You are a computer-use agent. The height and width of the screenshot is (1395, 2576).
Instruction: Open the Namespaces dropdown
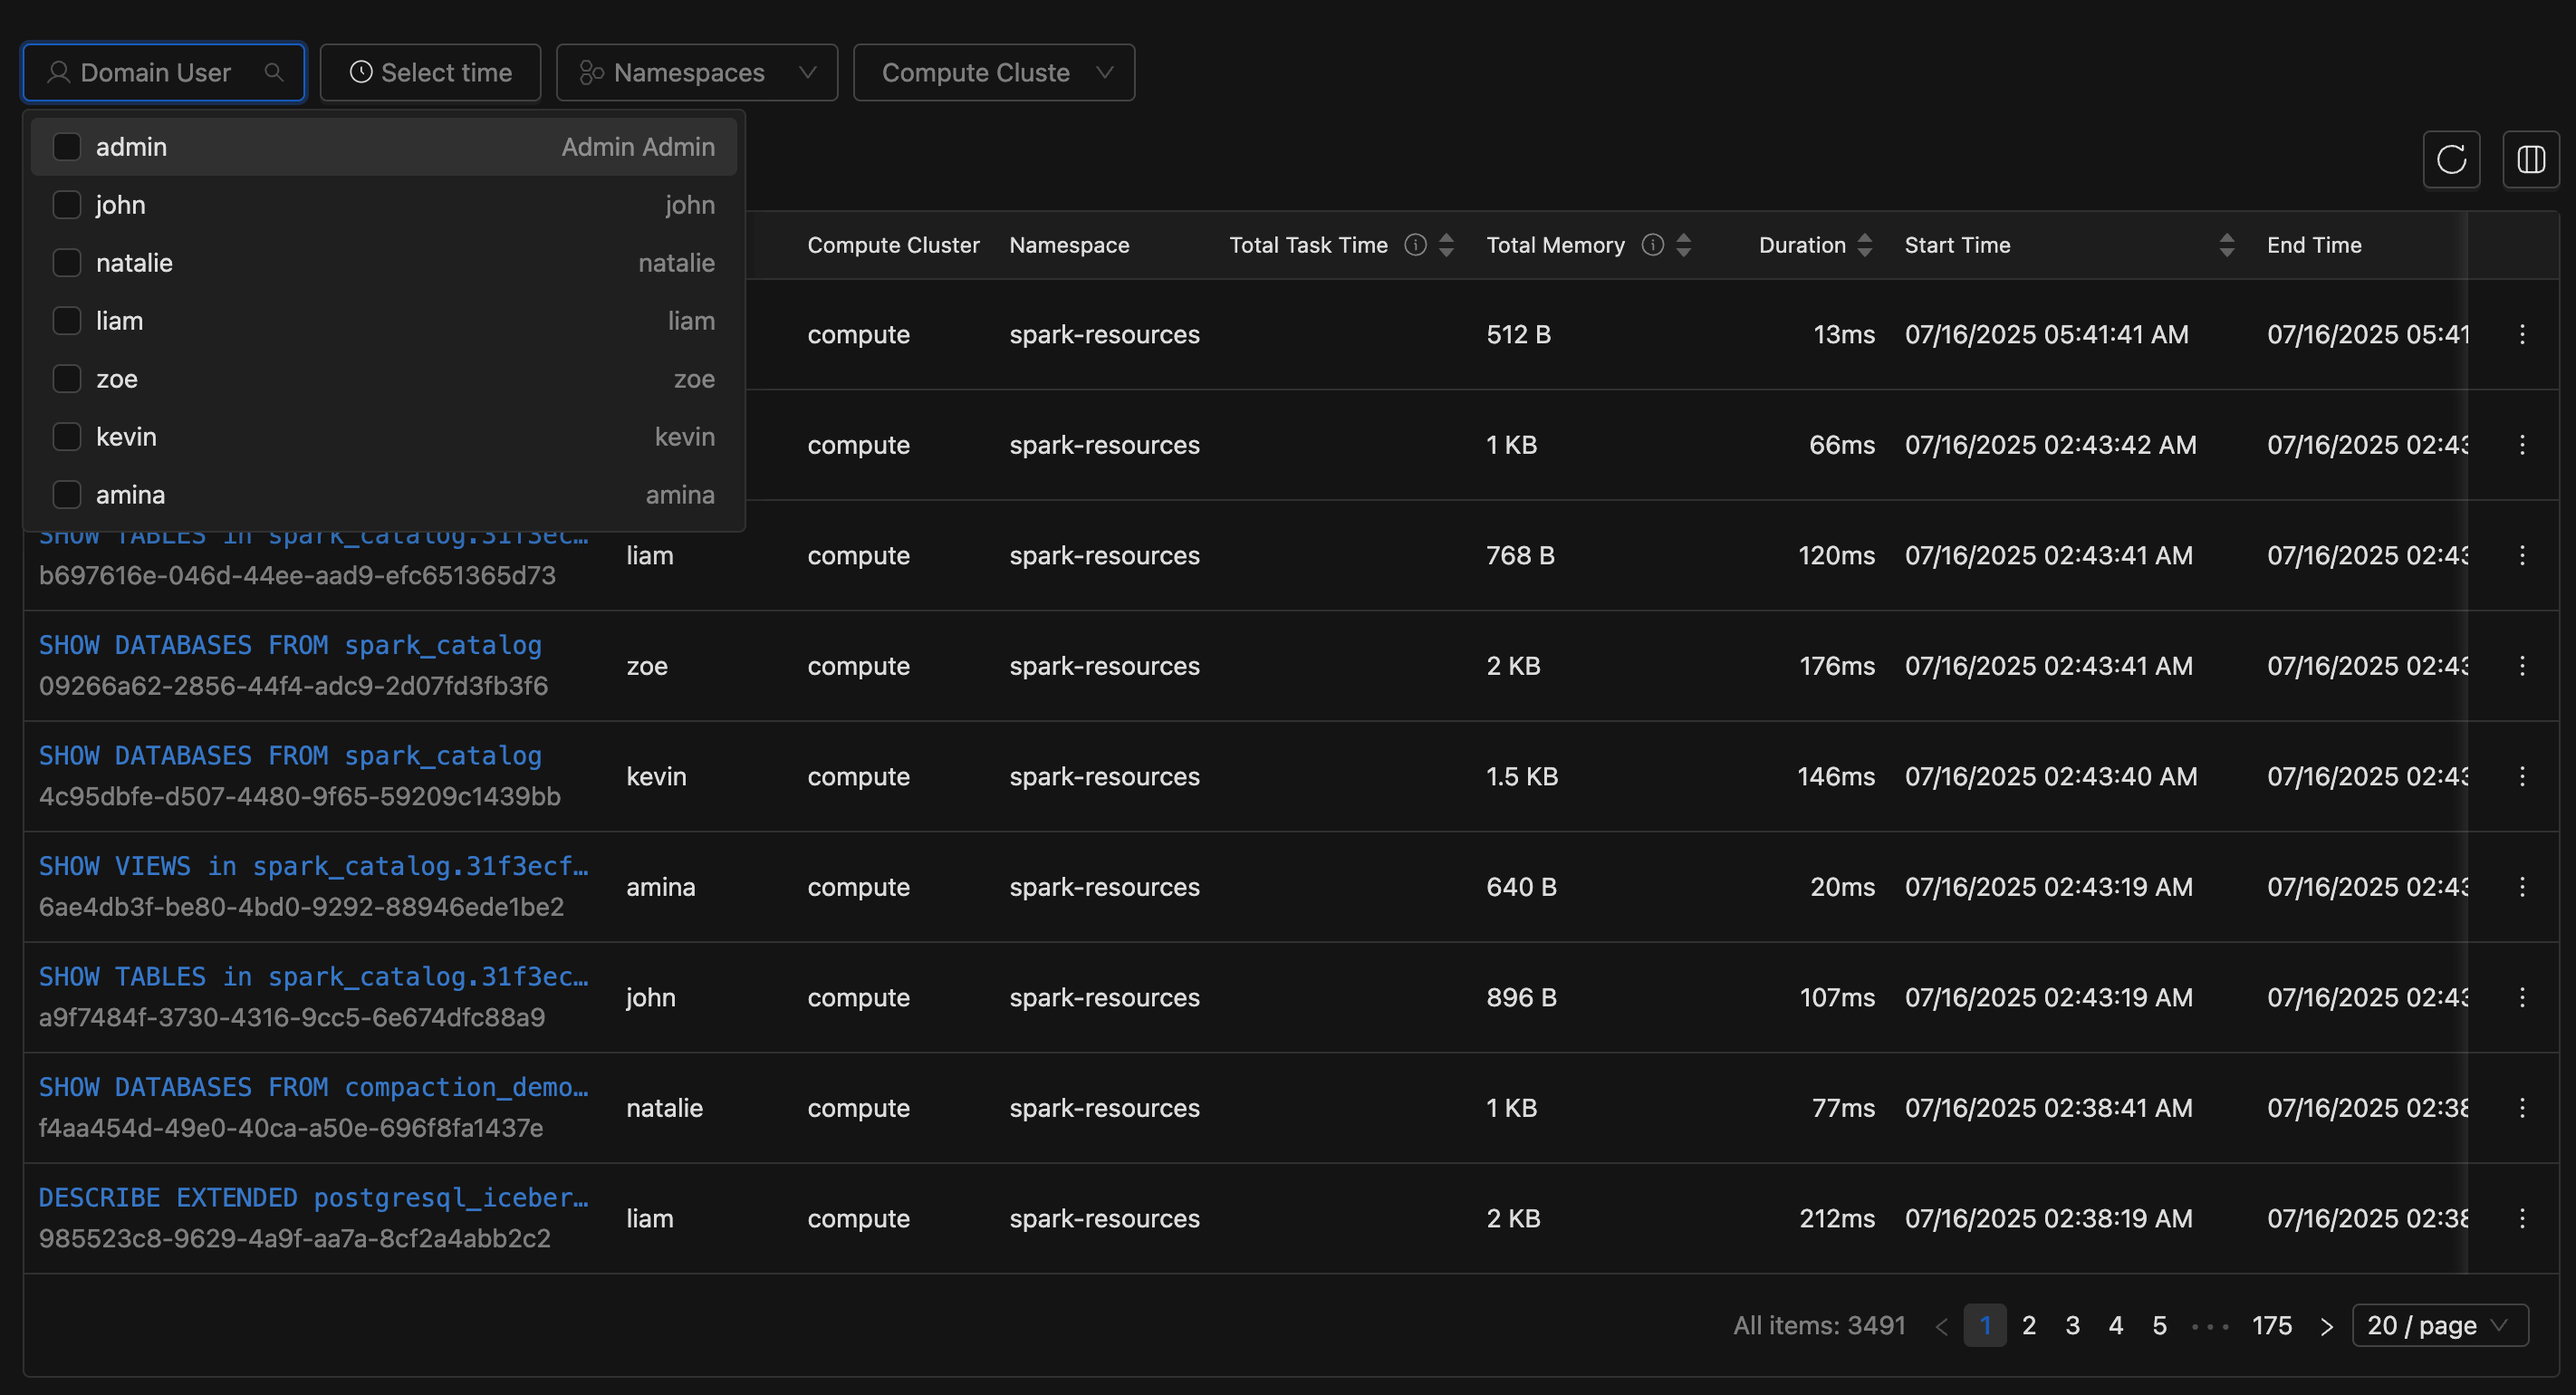pyautogui.click(x=697, y=72)
